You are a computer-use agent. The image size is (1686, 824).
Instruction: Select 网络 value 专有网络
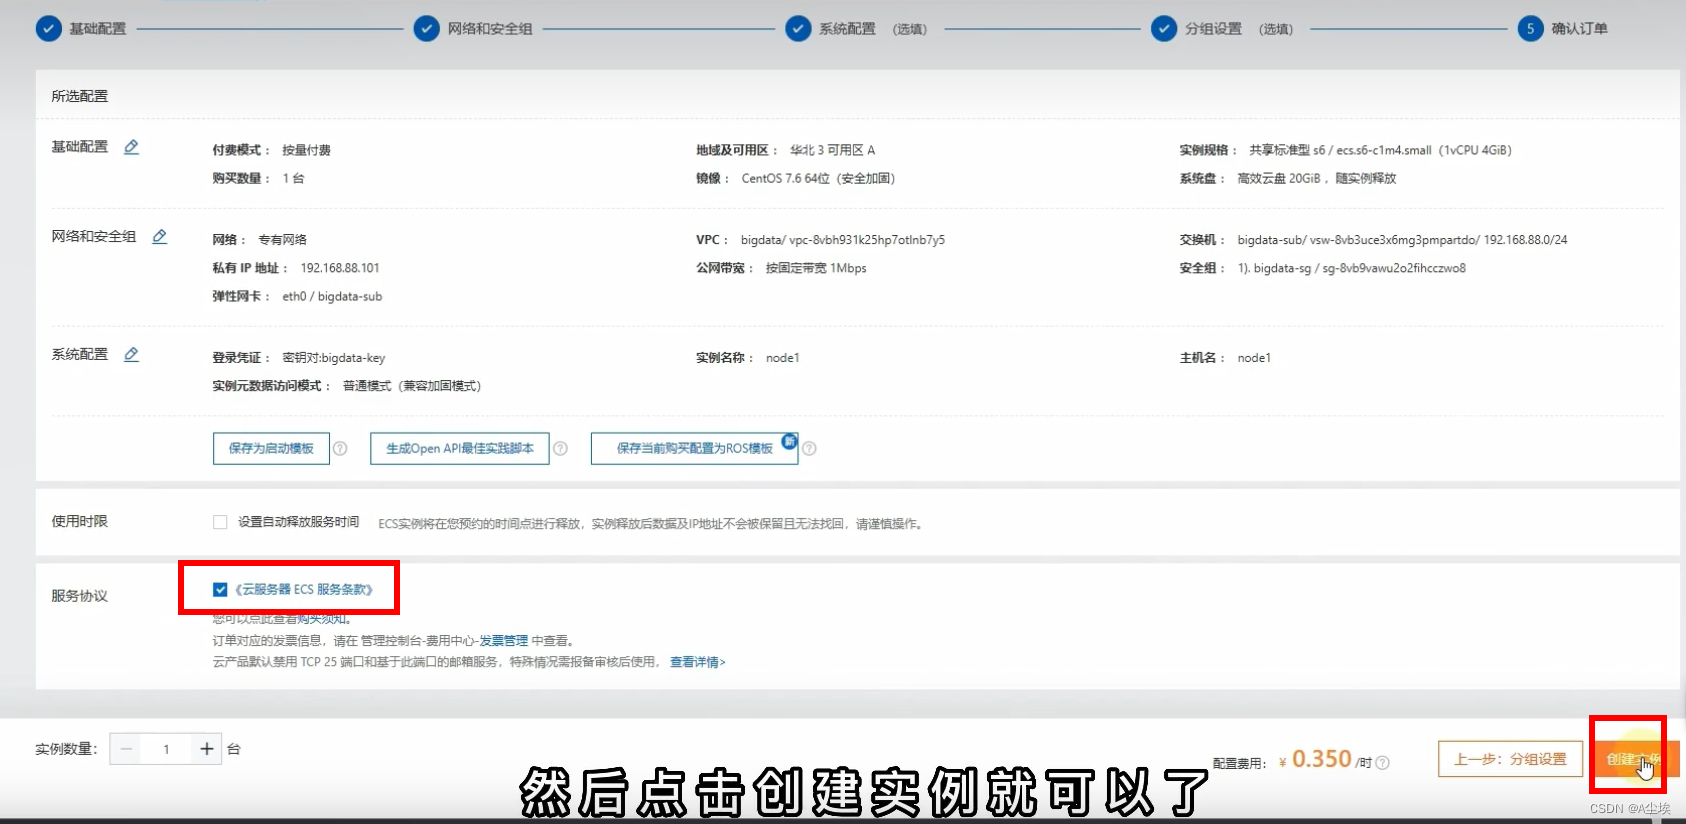tap(282, 240)
